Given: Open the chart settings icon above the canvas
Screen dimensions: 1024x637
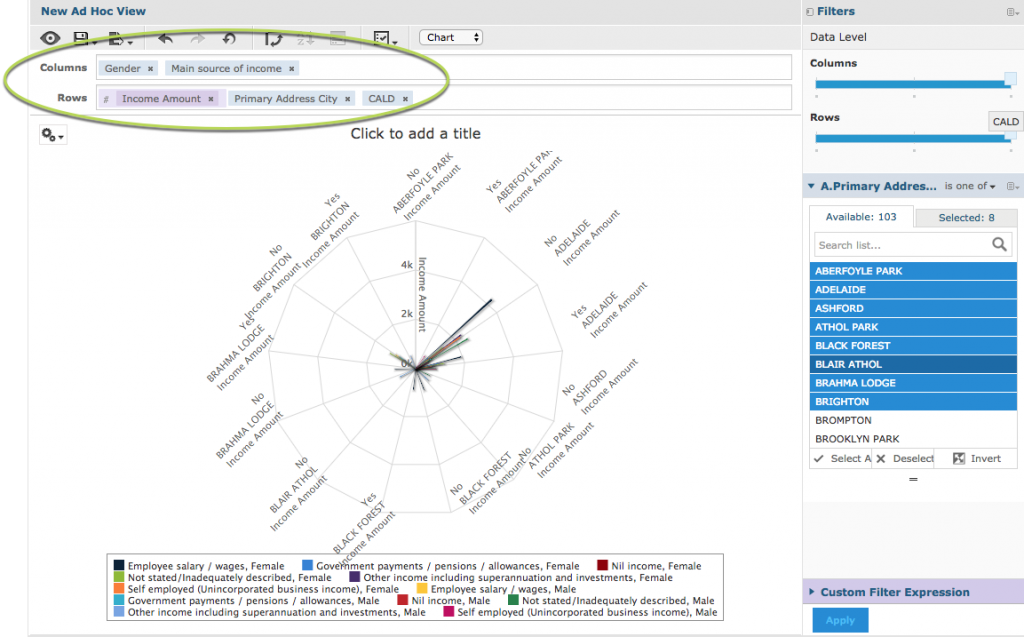Looking at the screenshot, I should coord(52,133).
